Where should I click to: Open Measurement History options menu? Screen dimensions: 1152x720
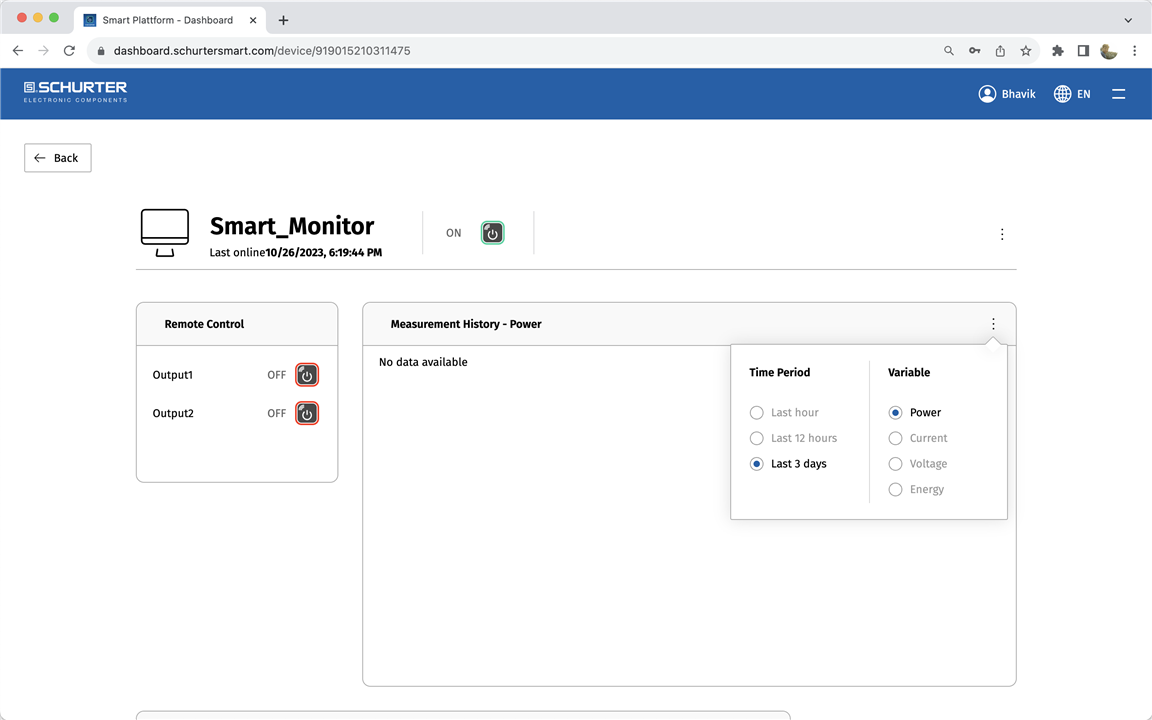point(993,324)
